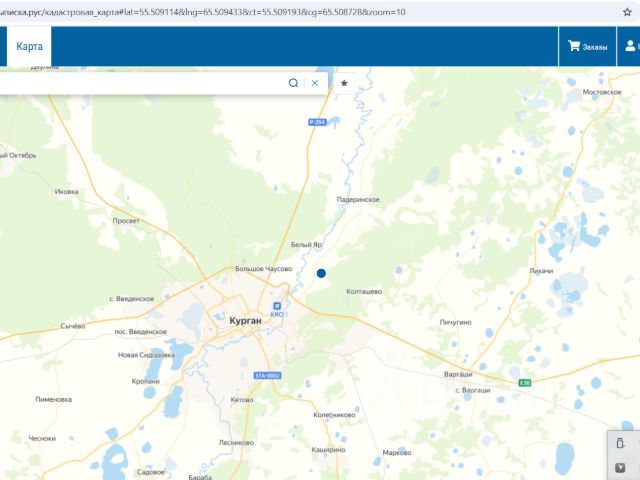Click the Кетово label
This screenshot has width=640, height=480.
tap(242, 400)
